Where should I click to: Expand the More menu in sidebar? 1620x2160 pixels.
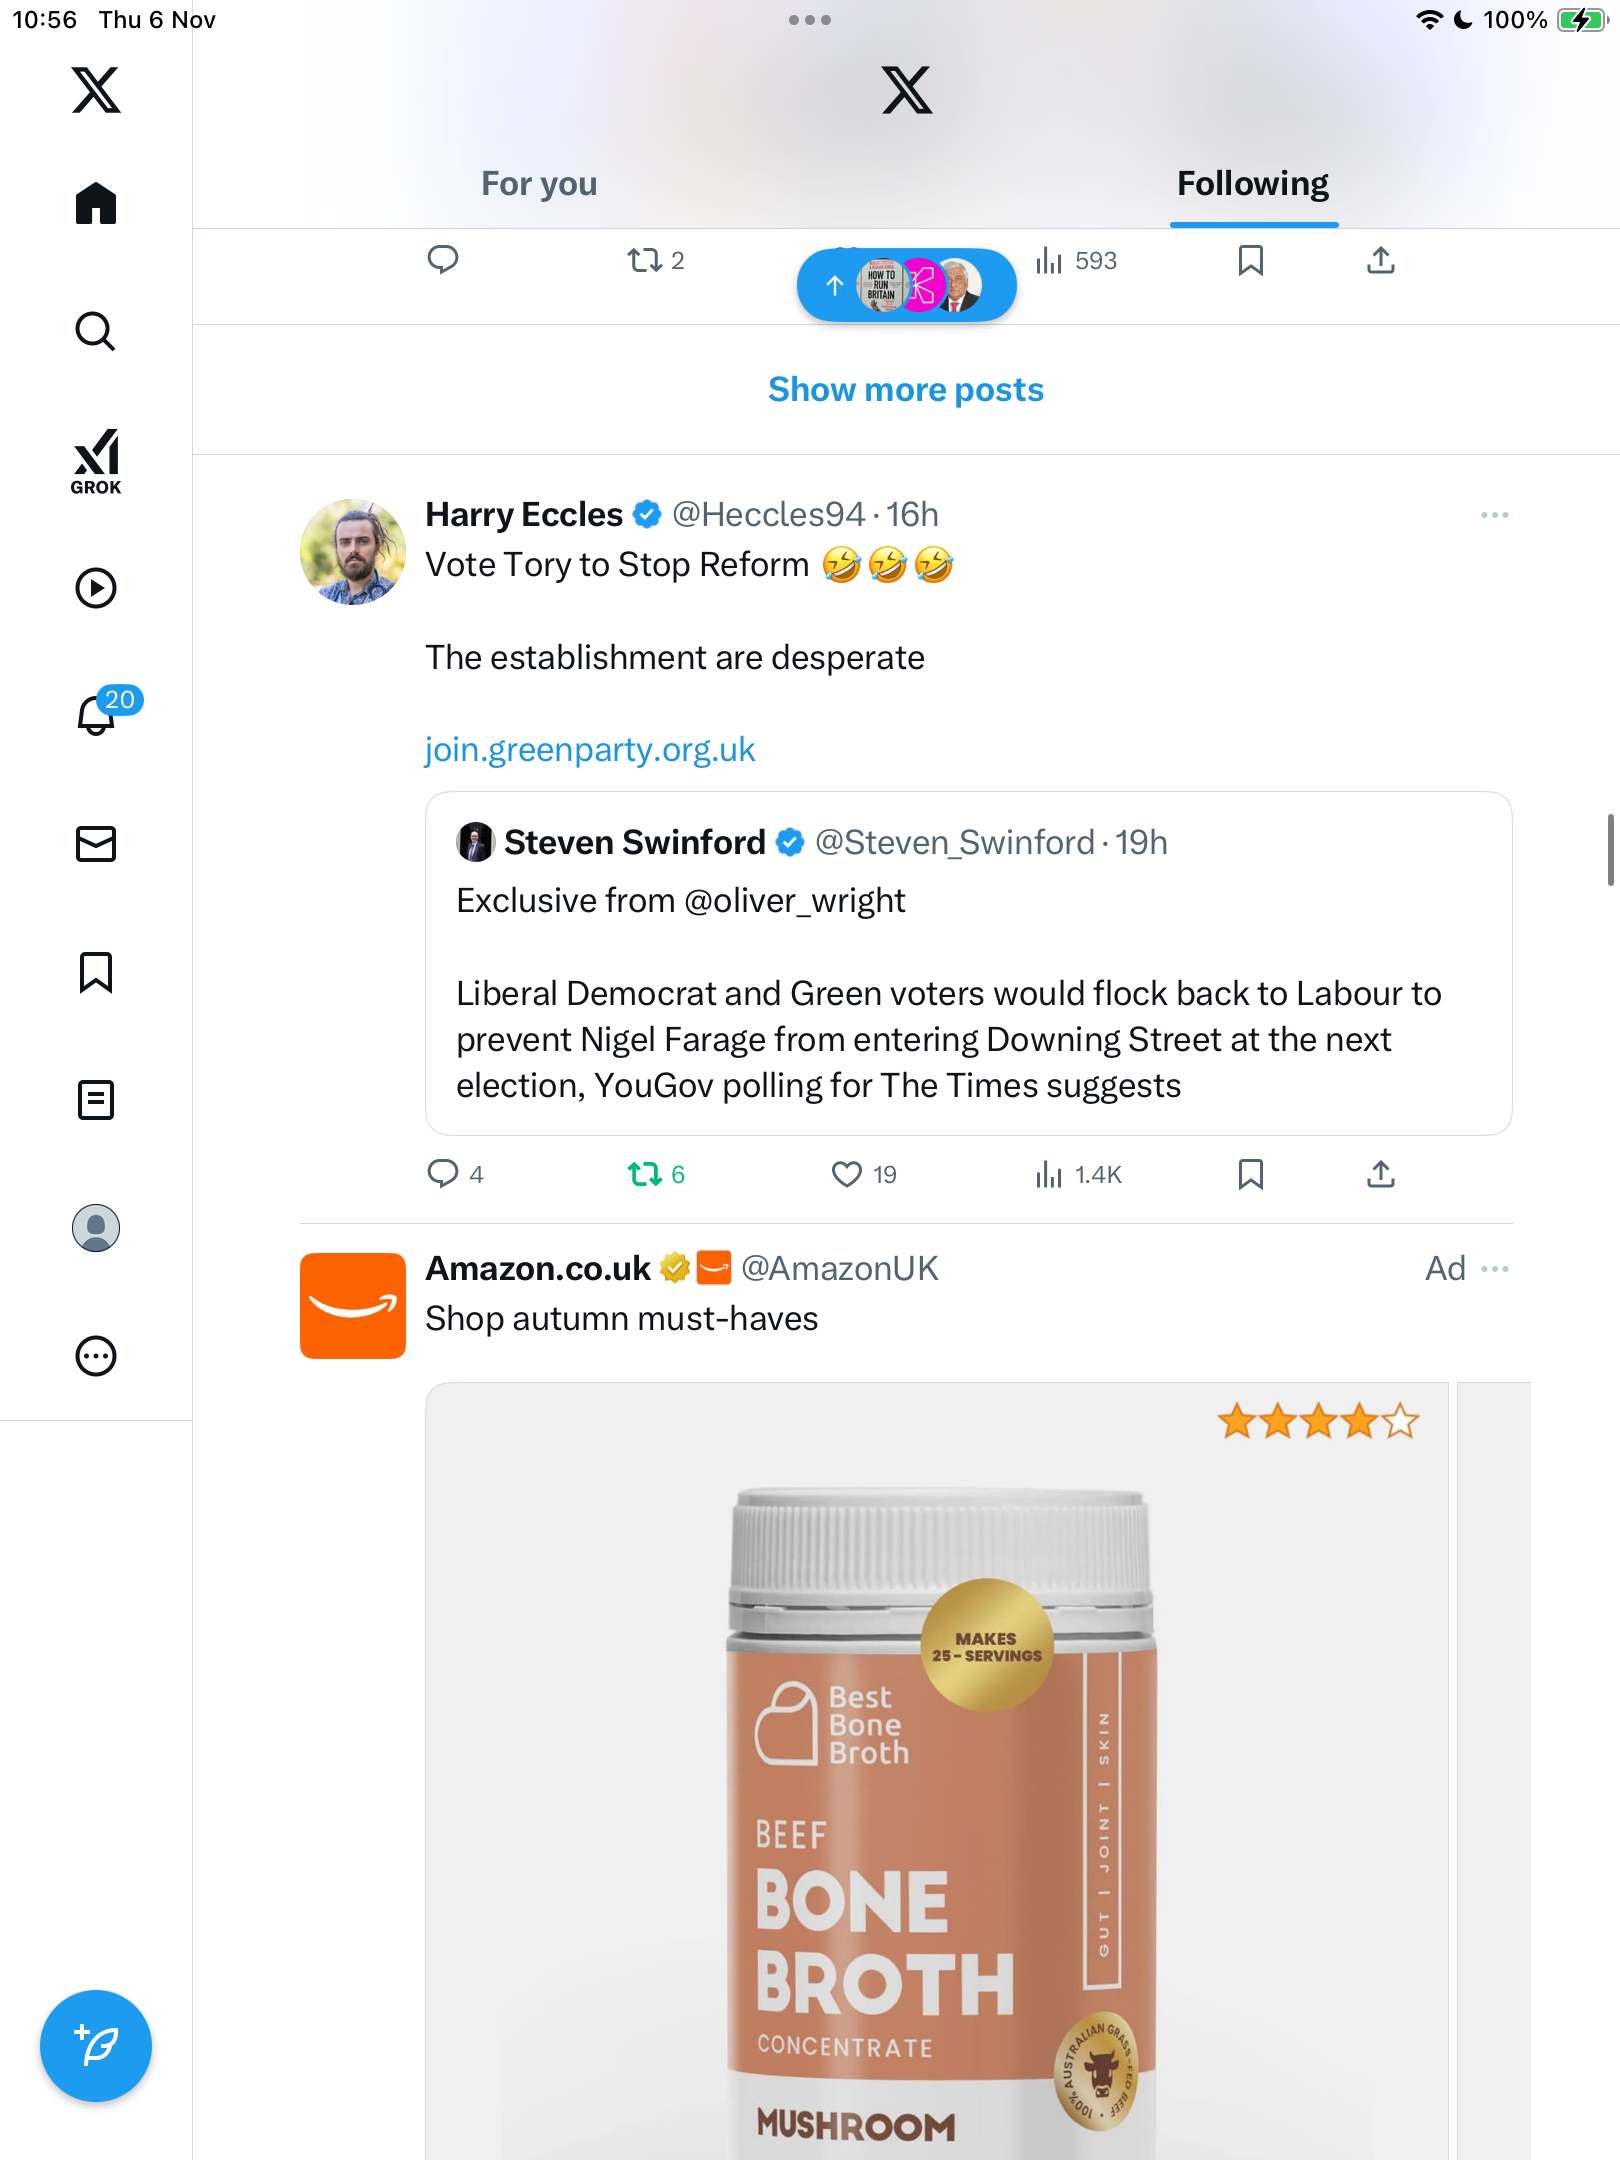click(x=96, y=1356)
